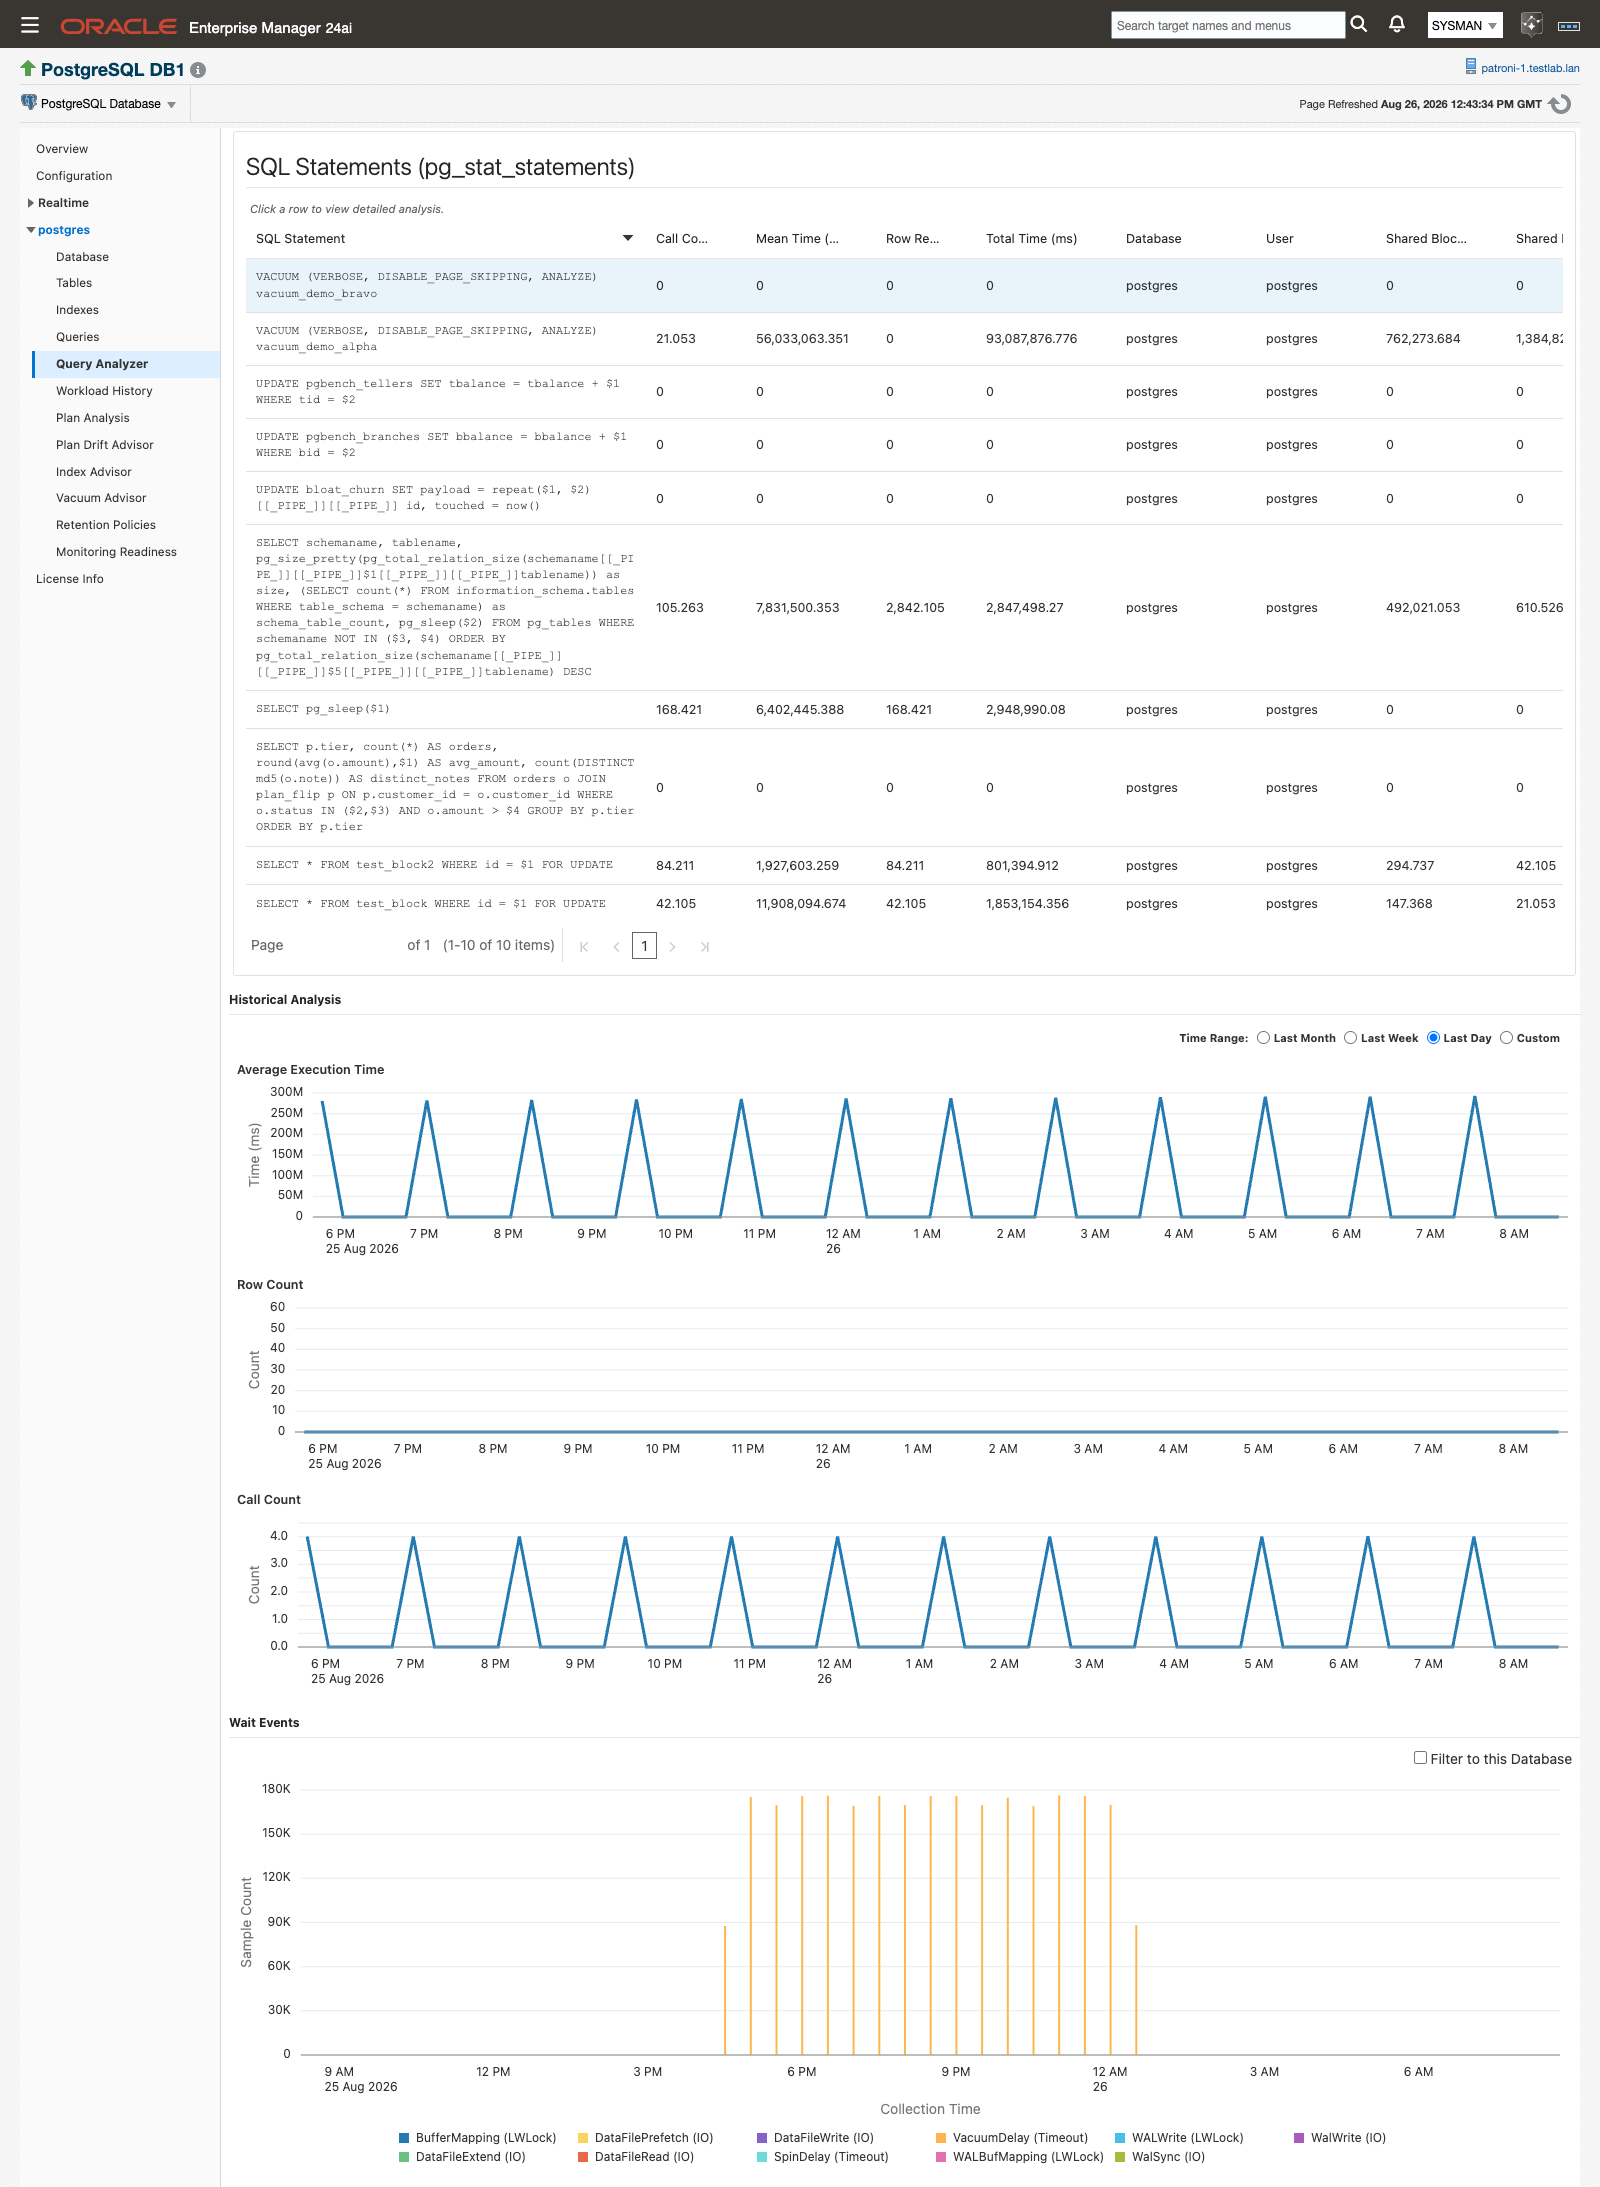Image resolution: width=1600 pixels, height=2187 pixels.
Task: Sort by Total Time (ms) column header
Action: point(1031,239)
